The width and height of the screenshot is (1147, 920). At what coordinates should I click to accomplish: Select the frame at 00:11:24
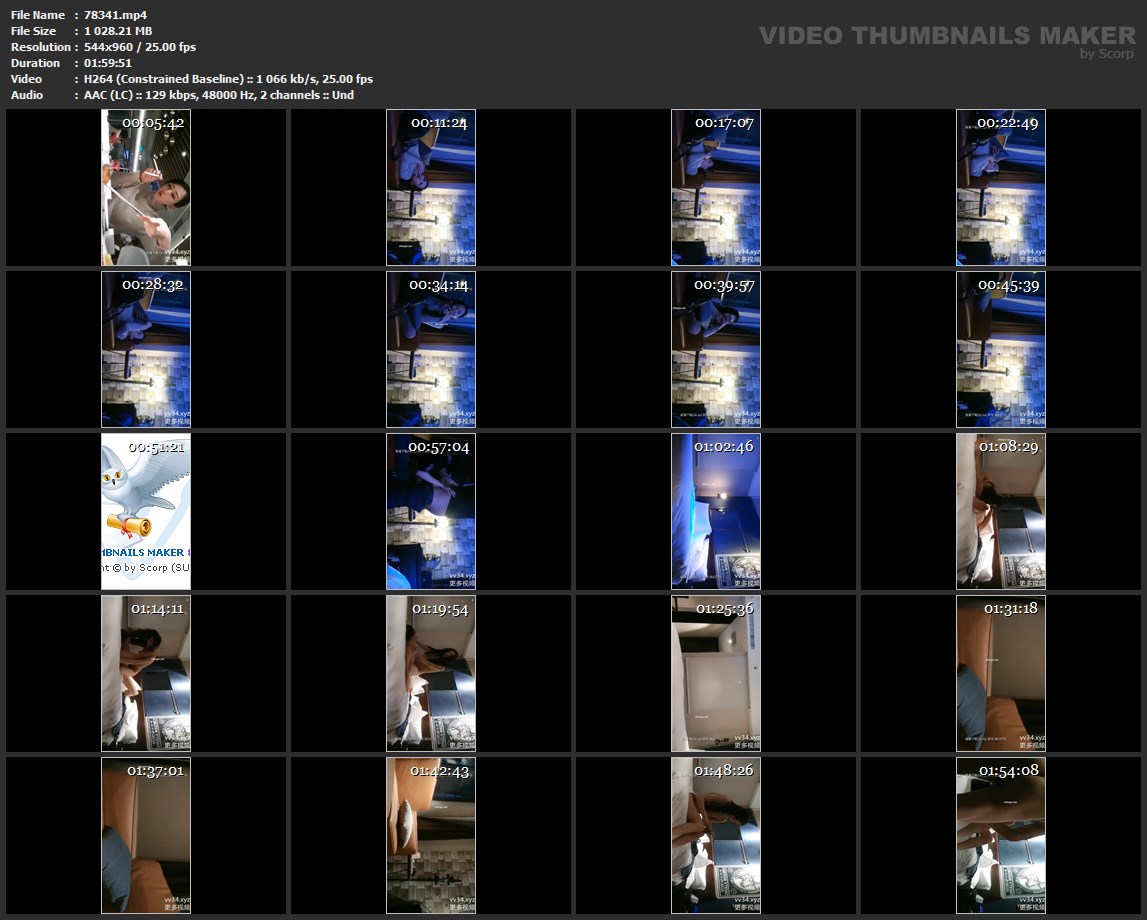point(431,187)
